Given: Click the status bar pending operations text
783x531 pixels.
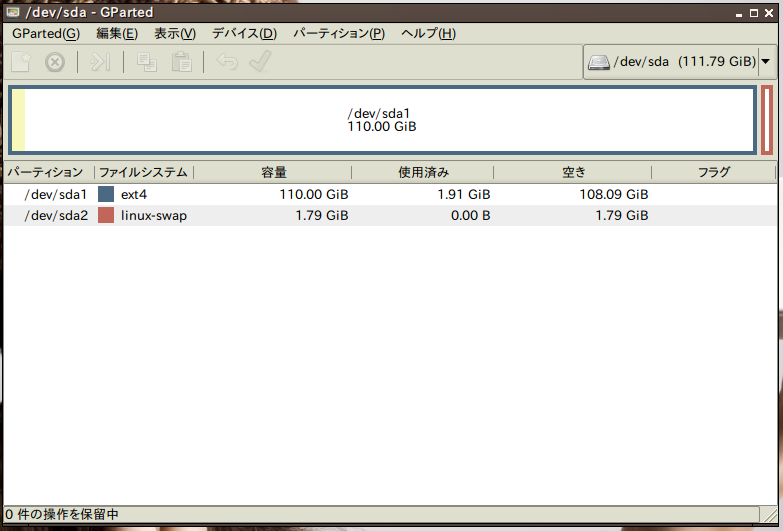Looking at the screenshot, I should pyautogui.click(x=62, y=514).
